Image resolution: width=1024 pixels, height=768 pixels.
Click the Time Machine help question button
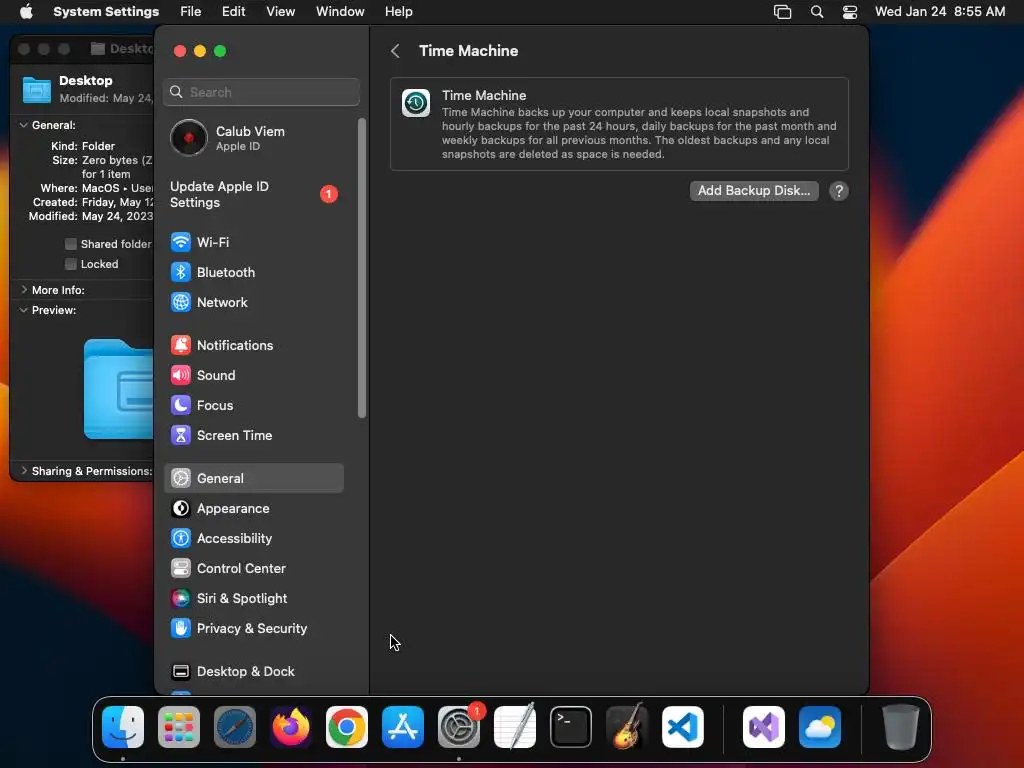839,191
